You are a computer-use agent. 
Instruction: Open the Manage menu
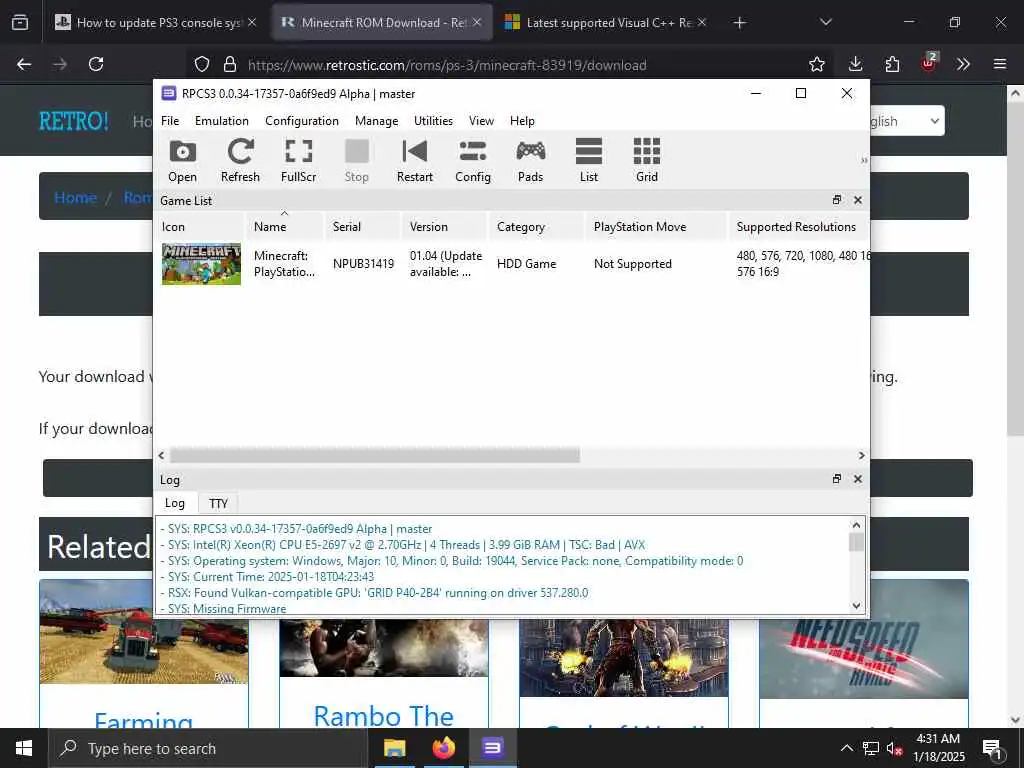click(x=376, y=121)
